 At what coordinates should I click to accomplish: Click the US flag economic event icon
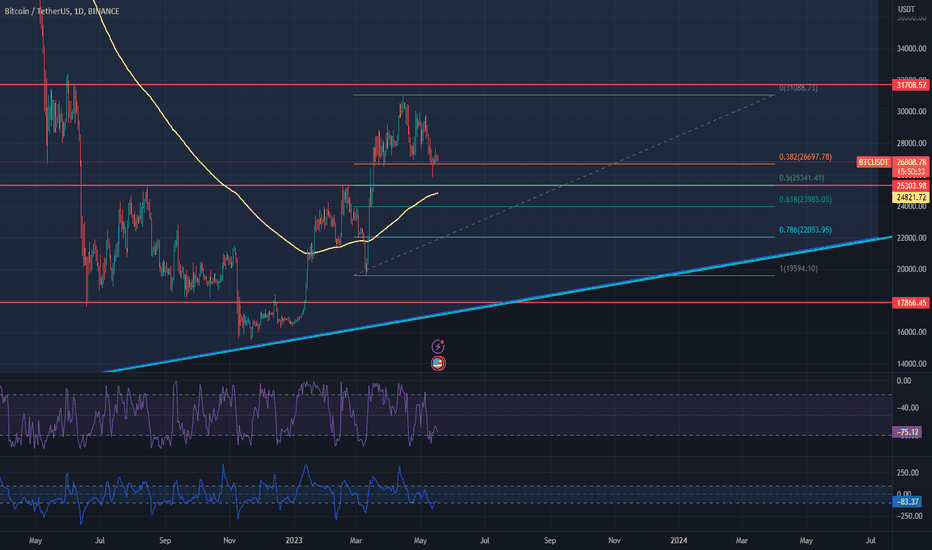point(438,363)
